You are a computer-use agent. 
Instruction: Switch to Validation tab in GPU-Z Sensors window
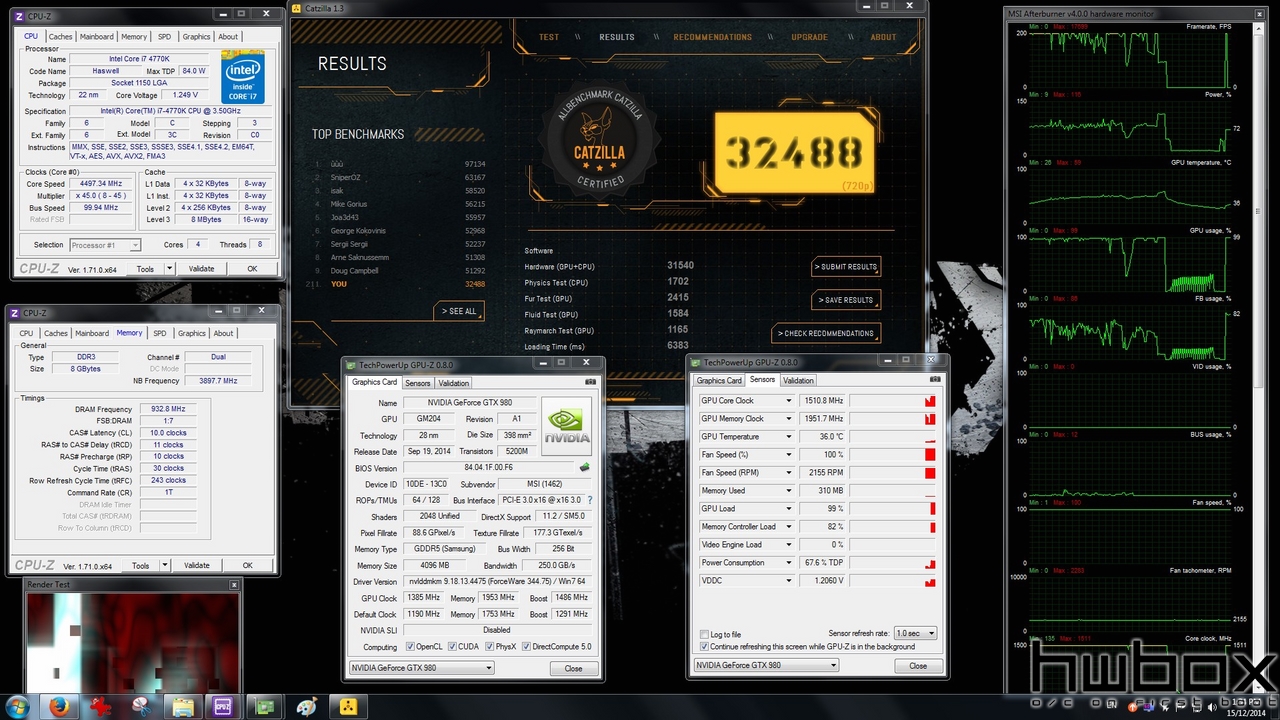tap(798, 380)
